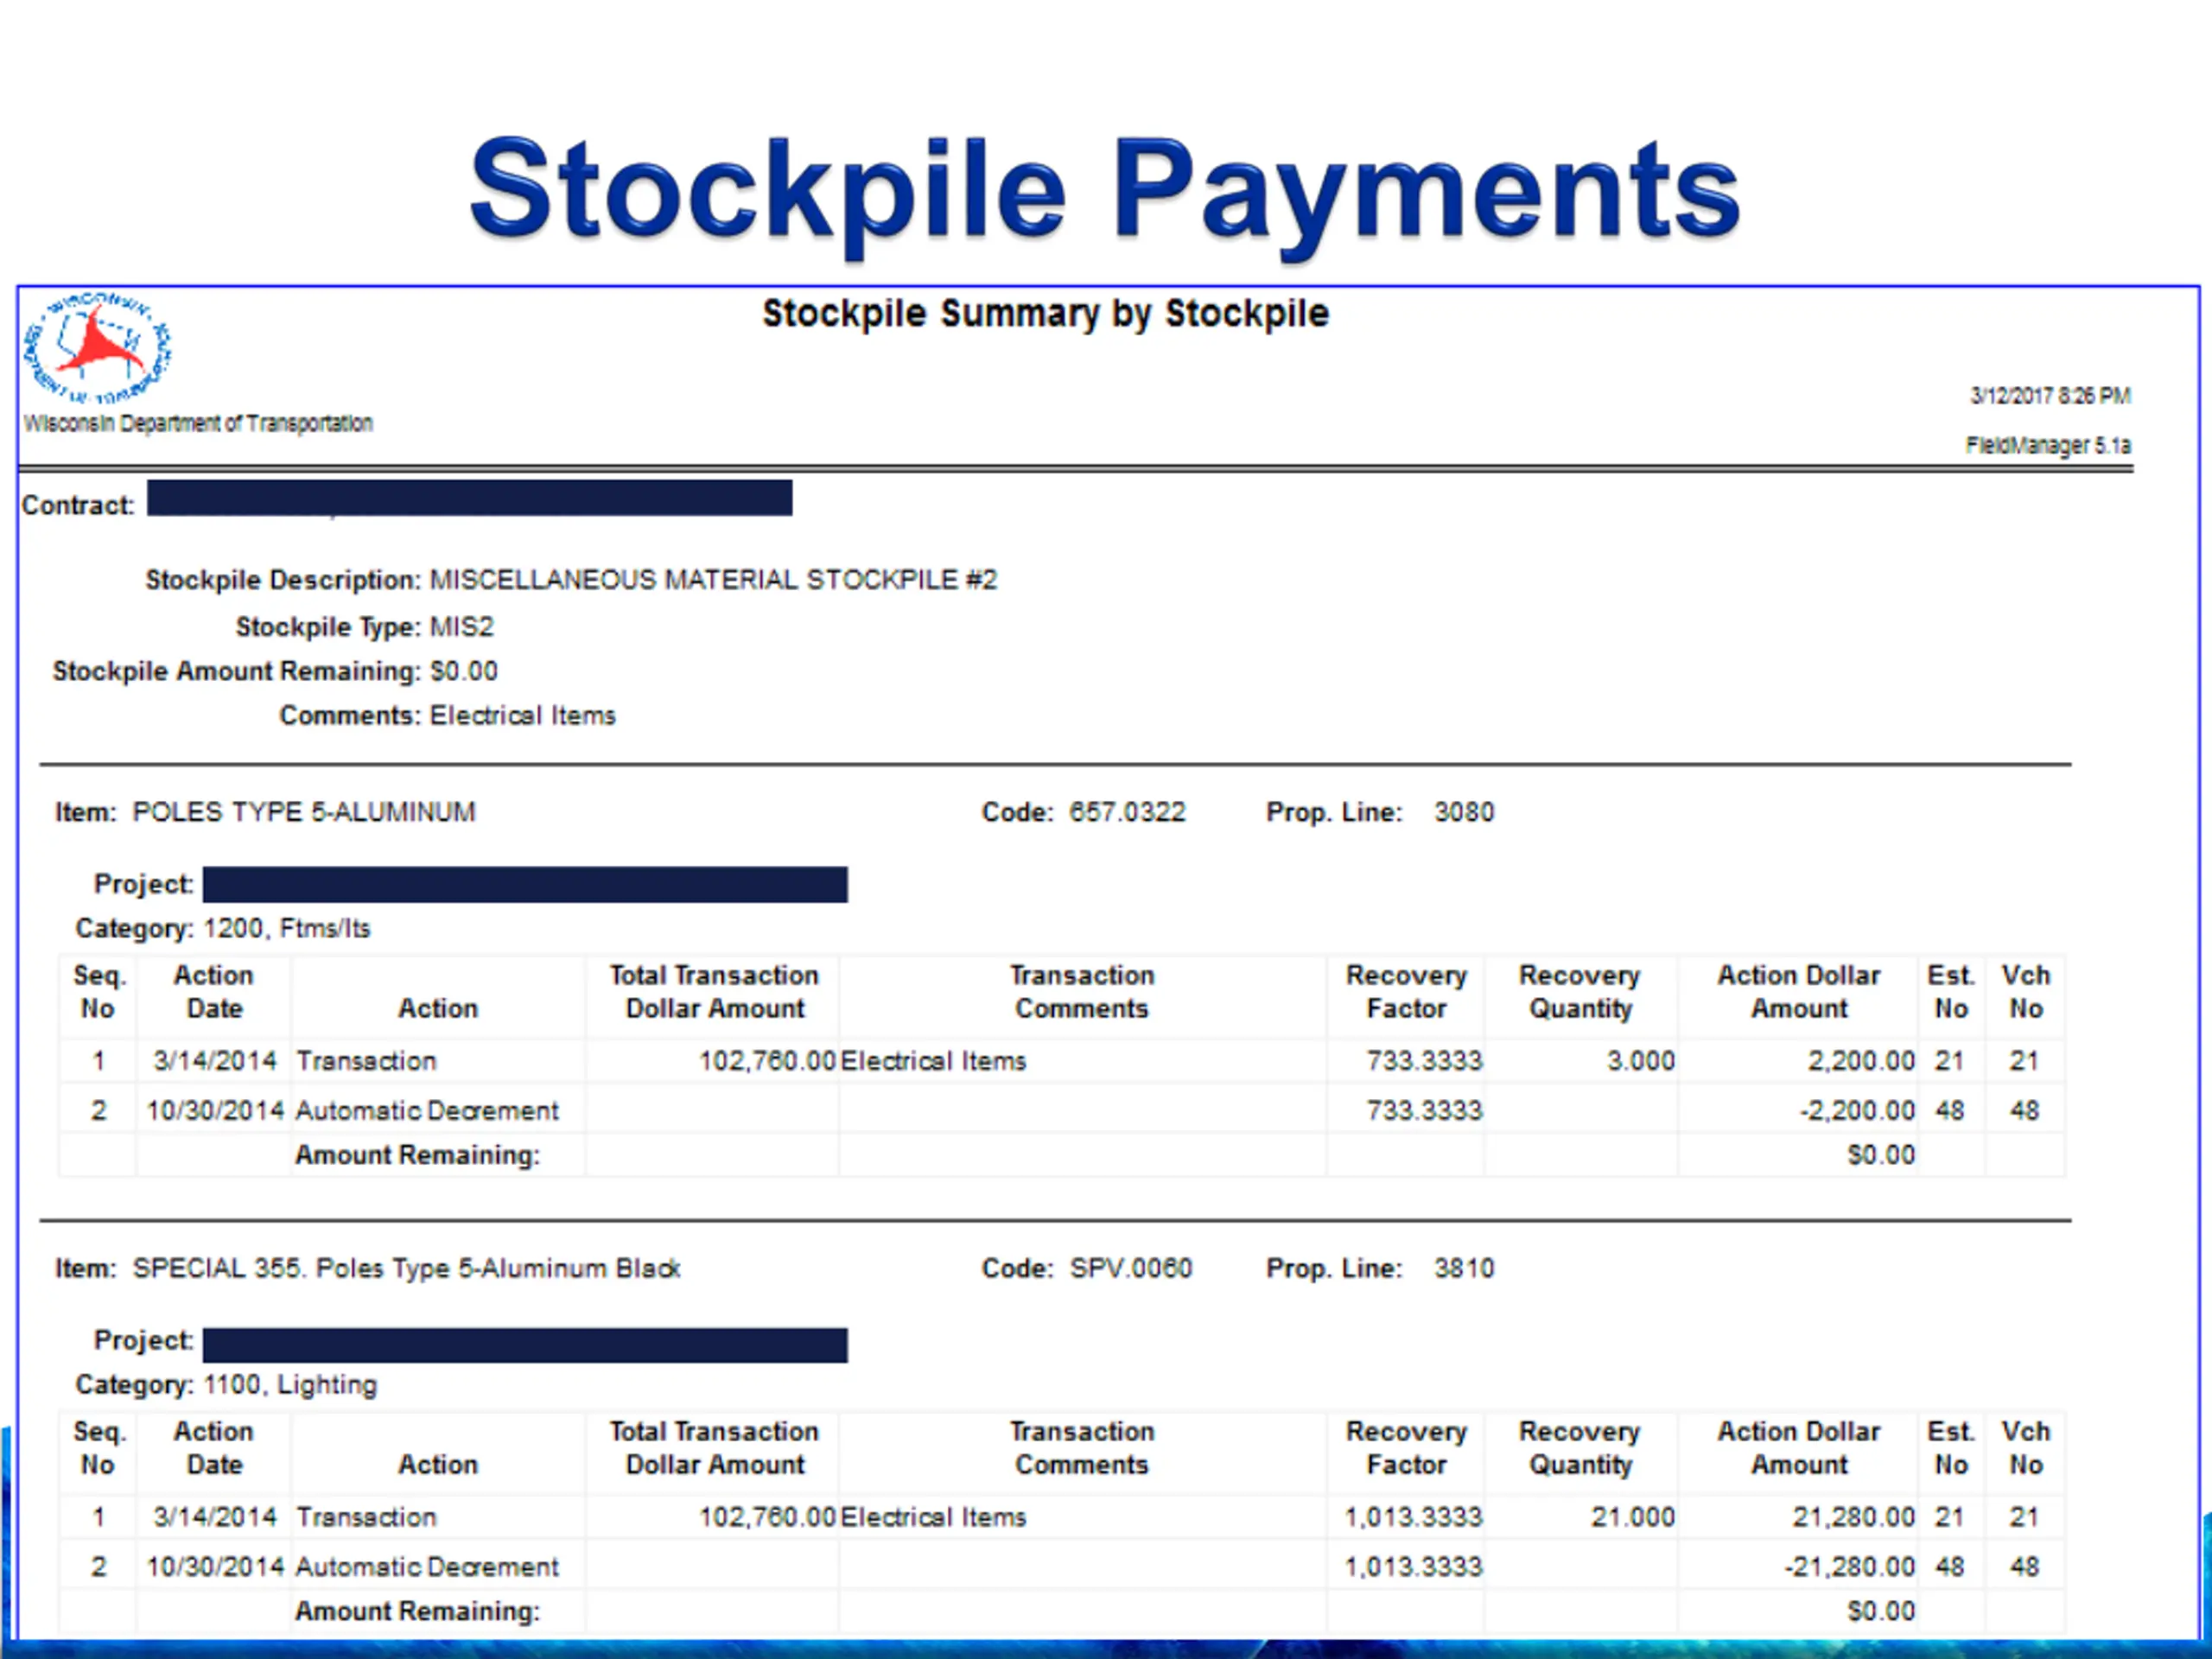
Task: Click MISCELLANEOUS MATERIAL STOCKPILE #2 description
Action: point(713,580)
